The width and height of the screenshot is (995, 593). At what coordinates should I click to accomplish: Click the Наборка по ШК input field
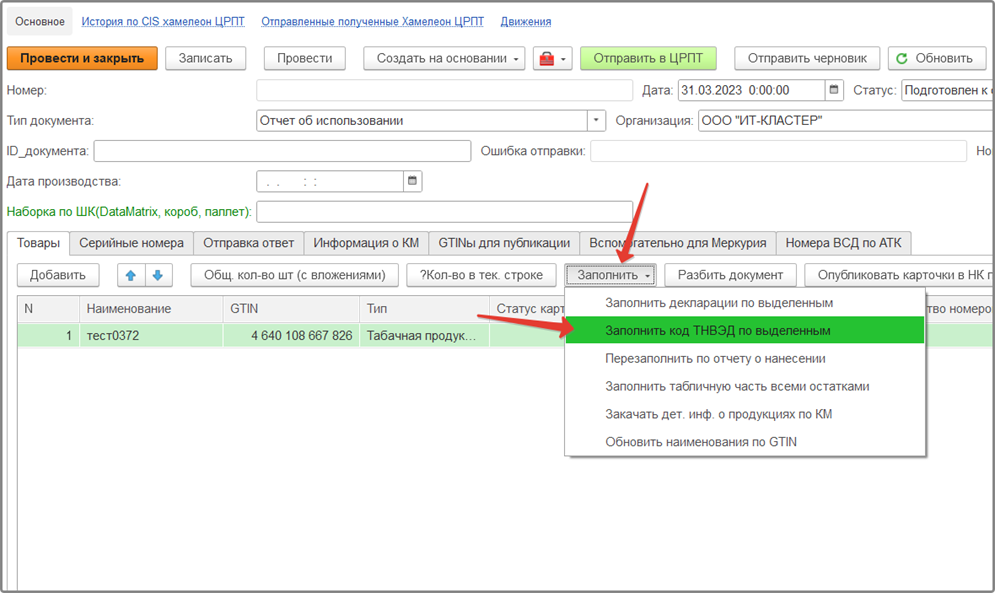point(444,211)
